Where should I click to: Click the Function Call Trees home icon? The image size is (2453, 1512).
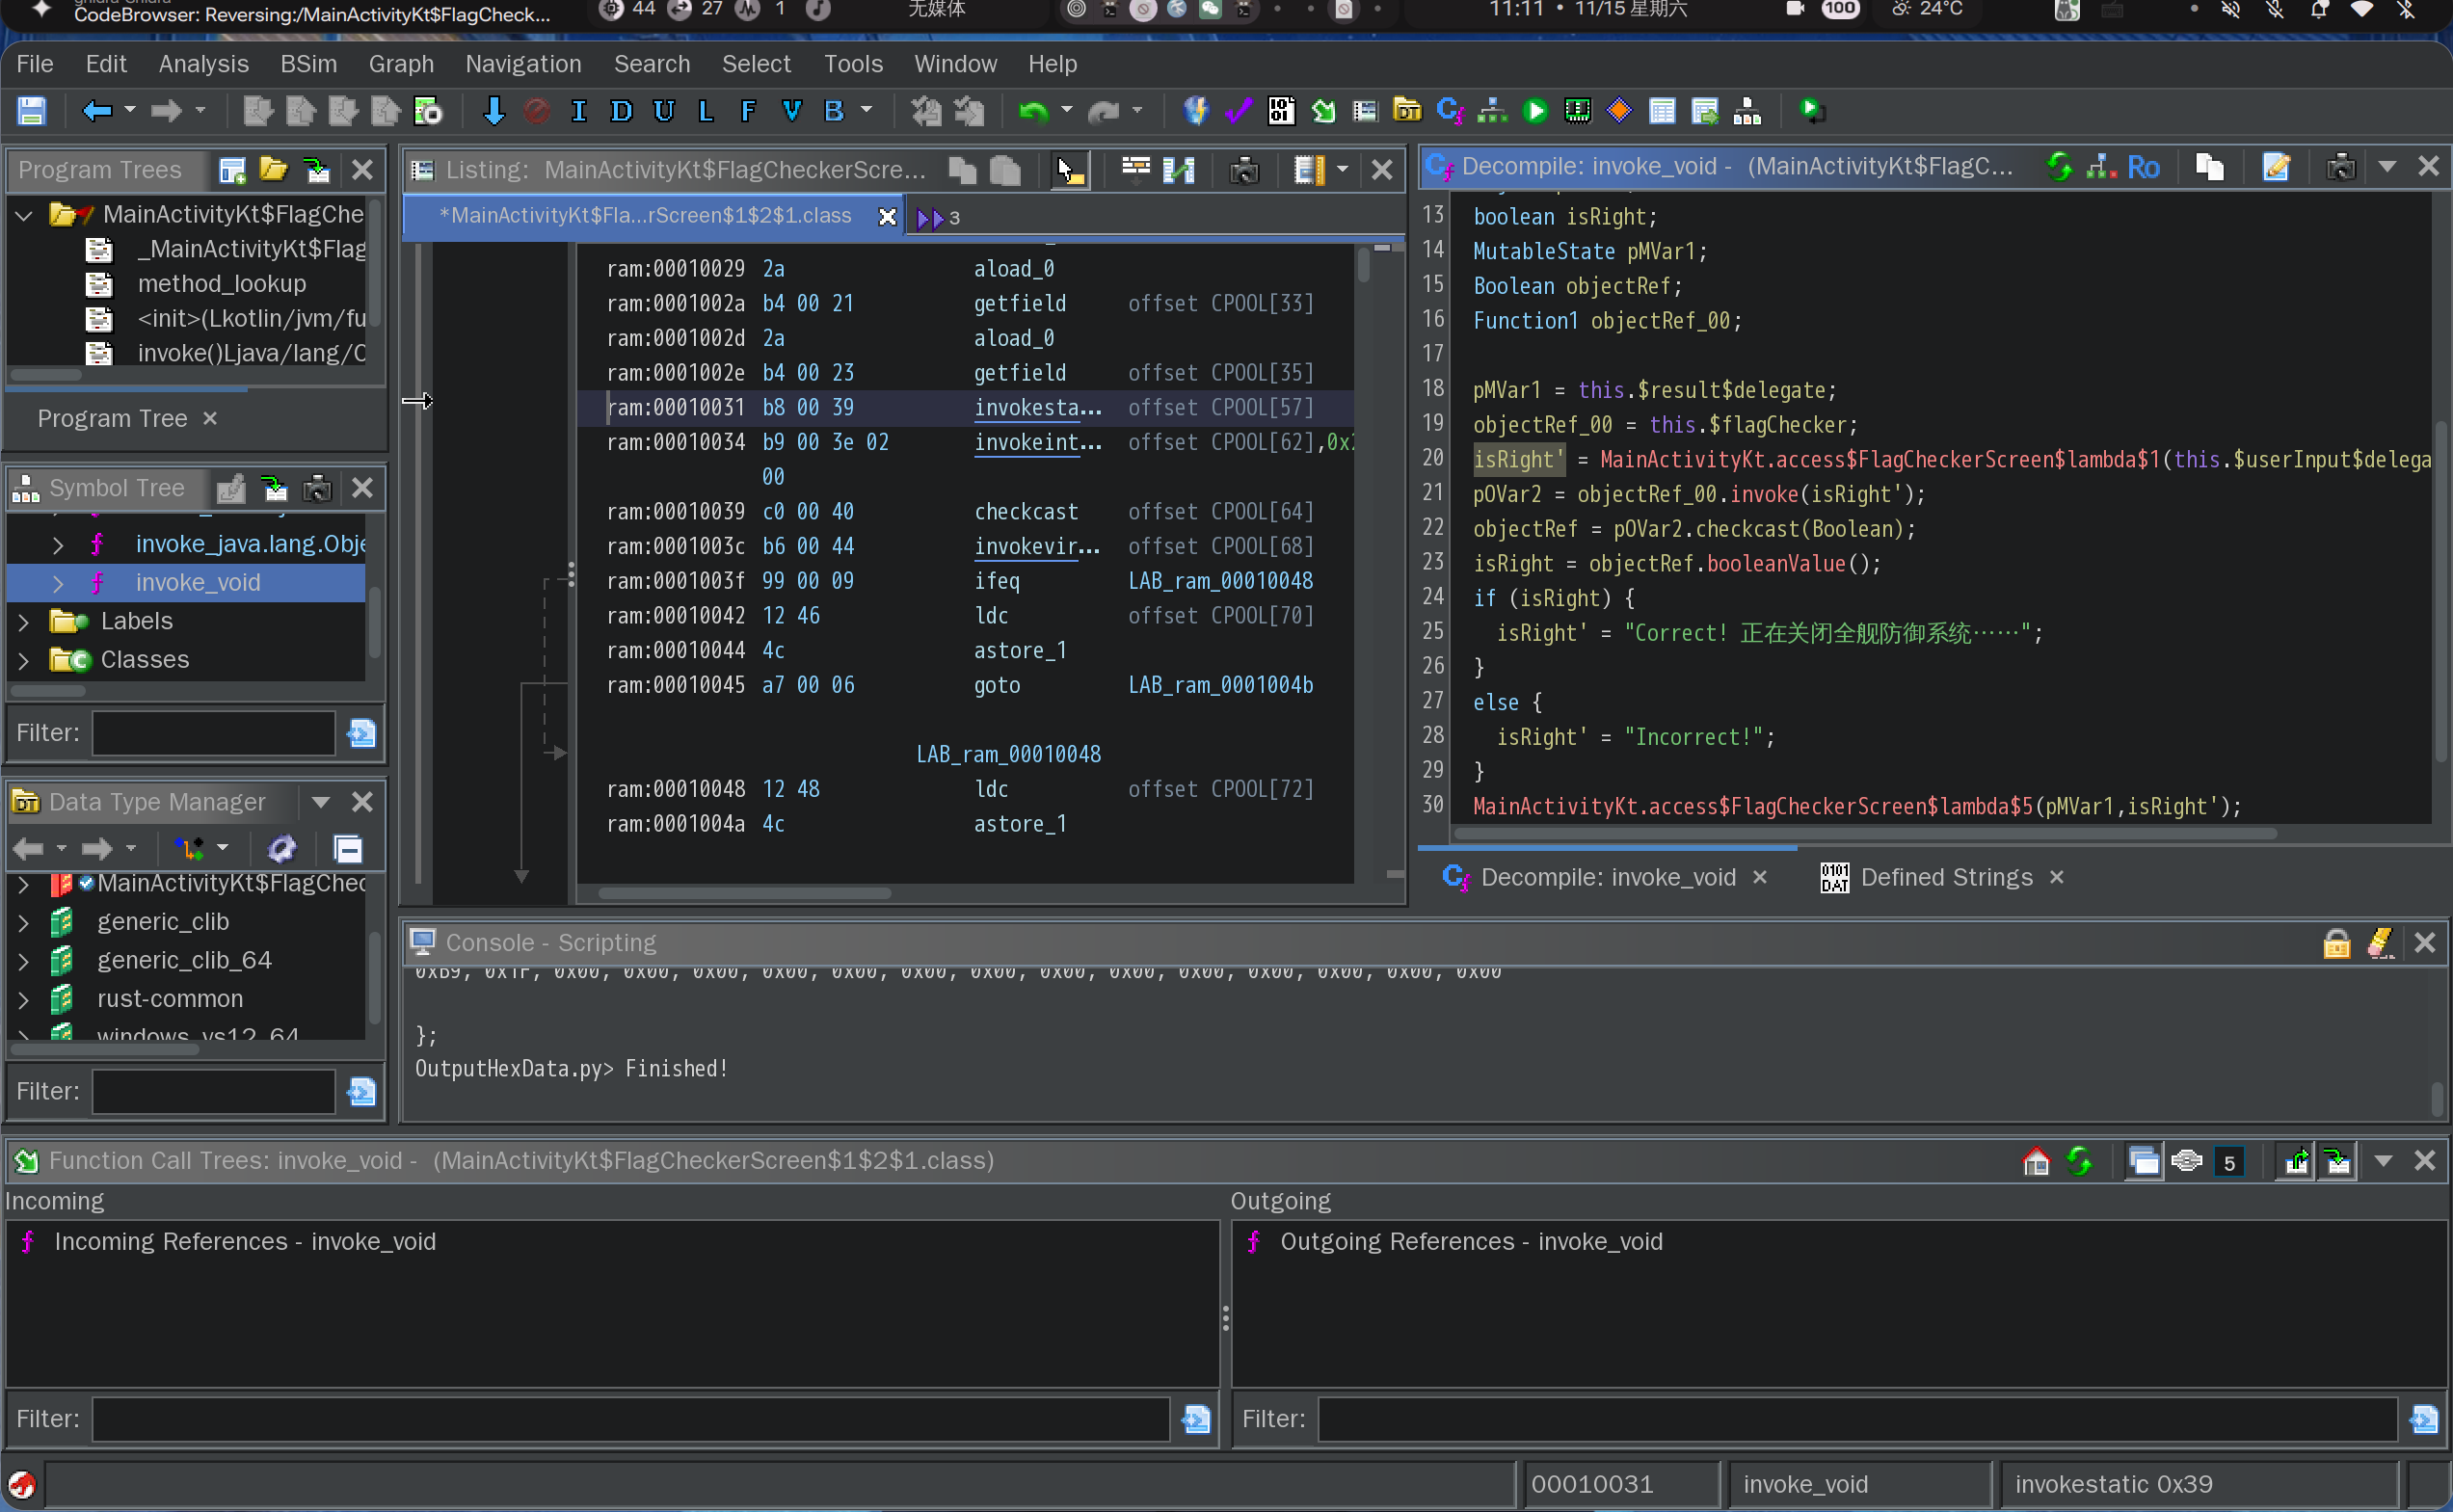(2036, 1161)
